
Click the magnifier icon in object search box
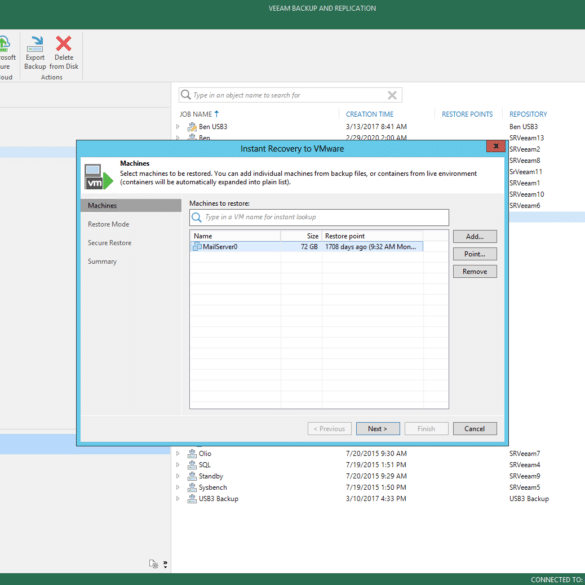(185, 95)
